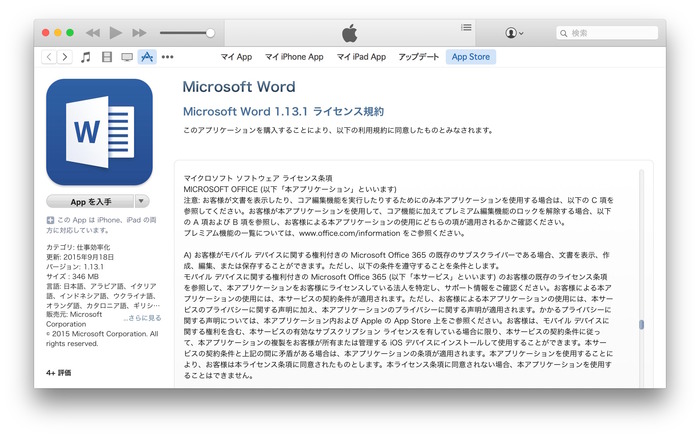700x437 pixels.
Task: Focus the 検索 search field
Action: pos(607,33)
